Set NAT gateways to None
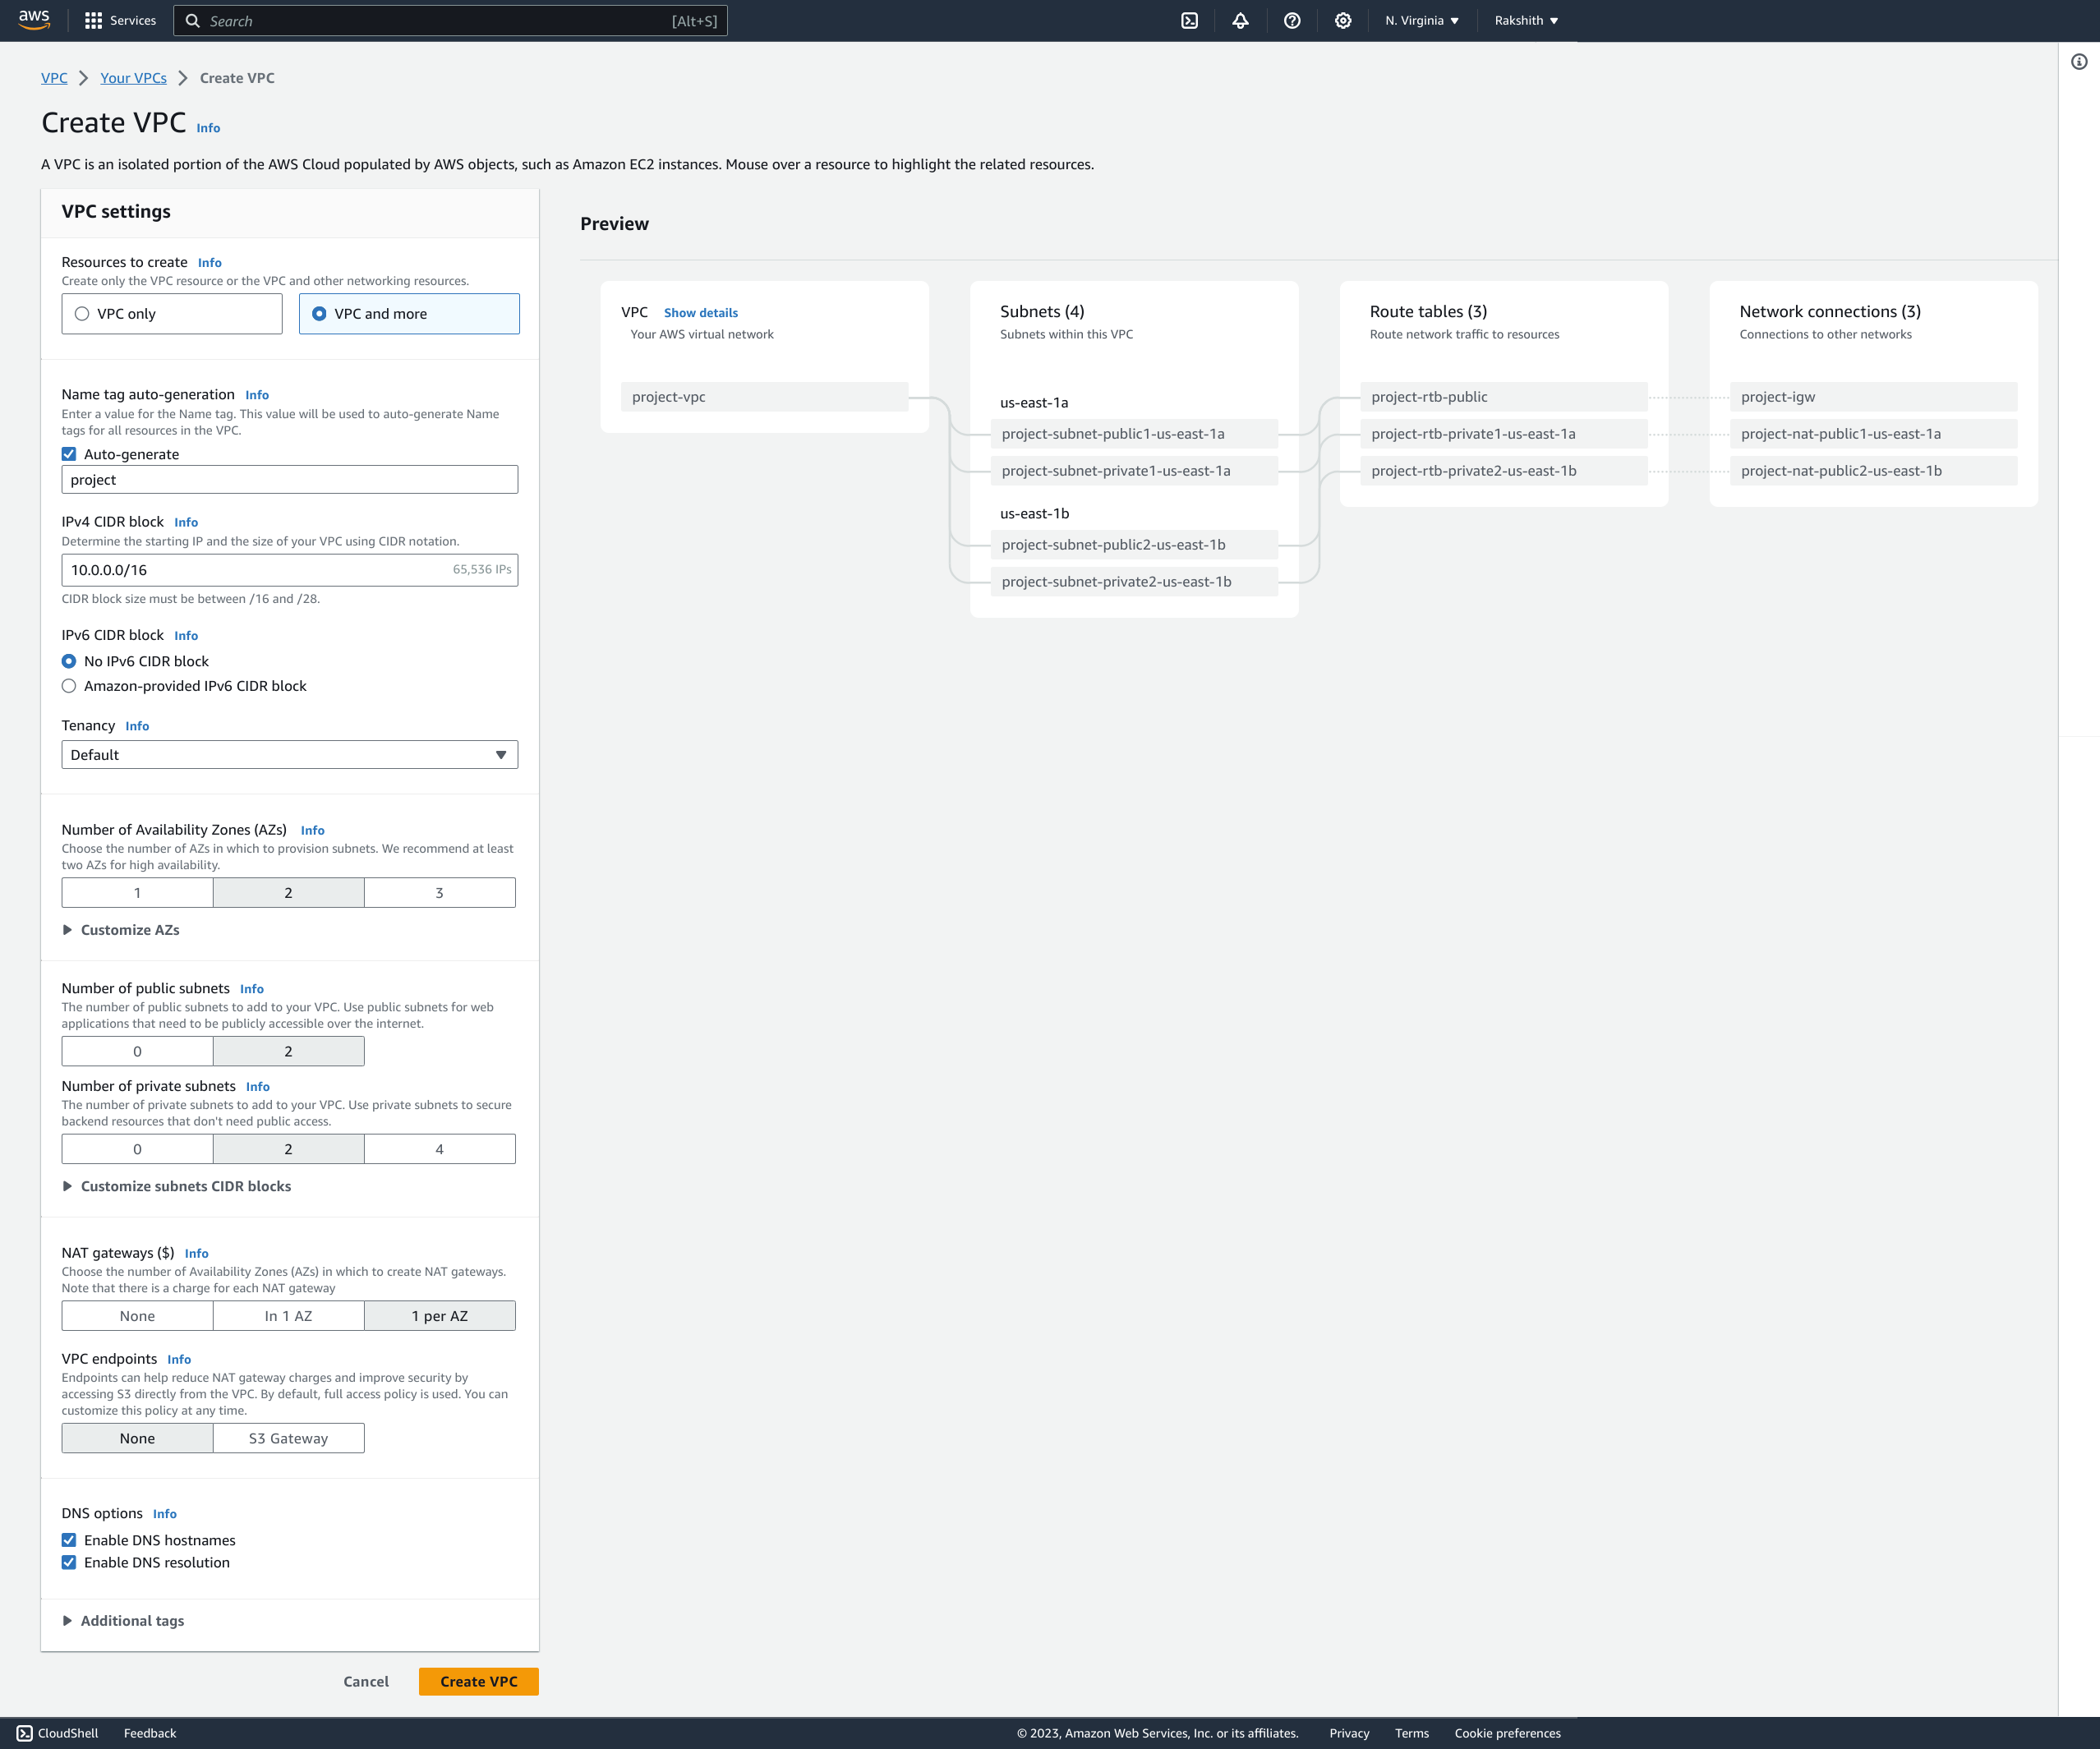The height and width of the screenshot is (1749, 2100). point(137,1316)
